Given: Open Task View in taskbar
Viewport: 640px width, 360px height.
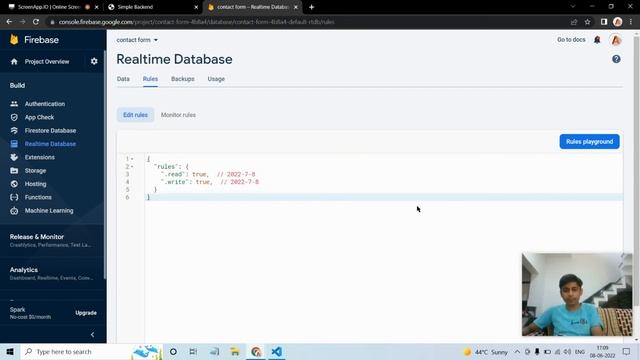Looking at the screenshot, I should pyautogui.click(x=193, y=351).
